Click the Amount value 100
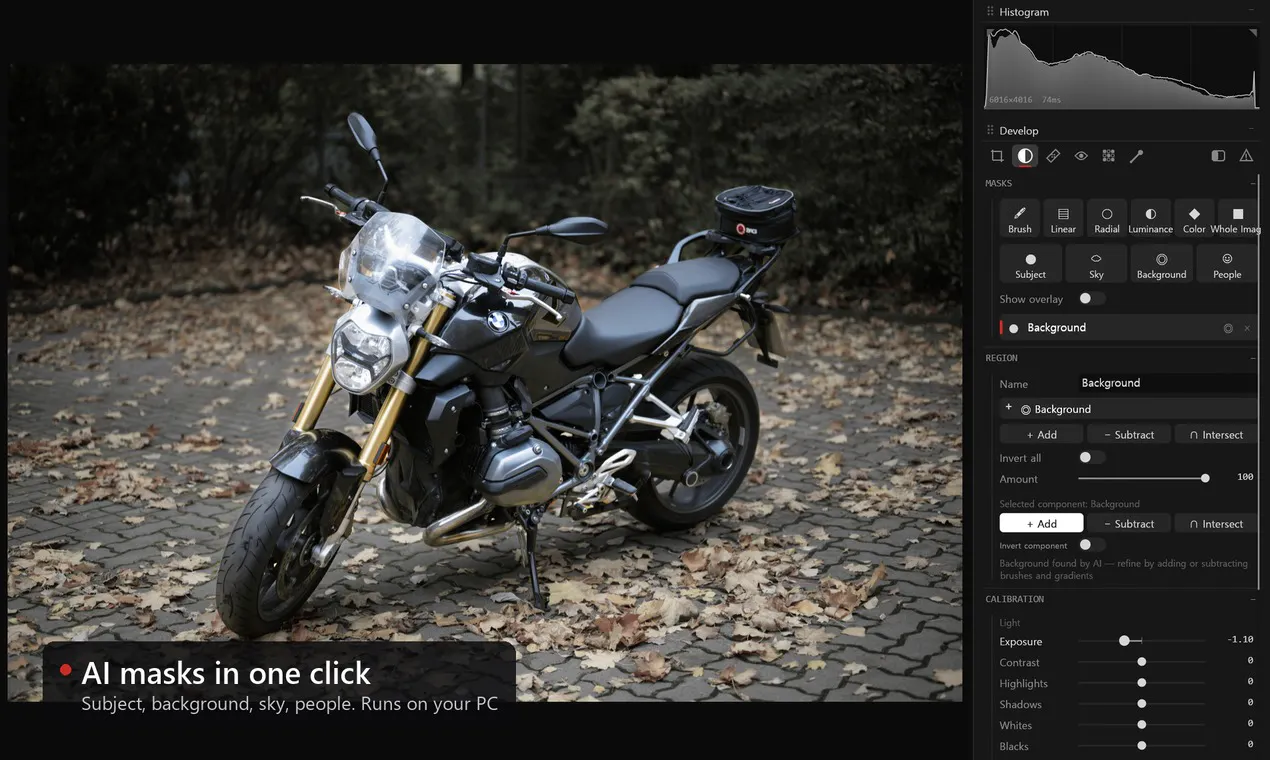Image resolution: width=1270 pixels, height=760 pixels. (1245, 478)
